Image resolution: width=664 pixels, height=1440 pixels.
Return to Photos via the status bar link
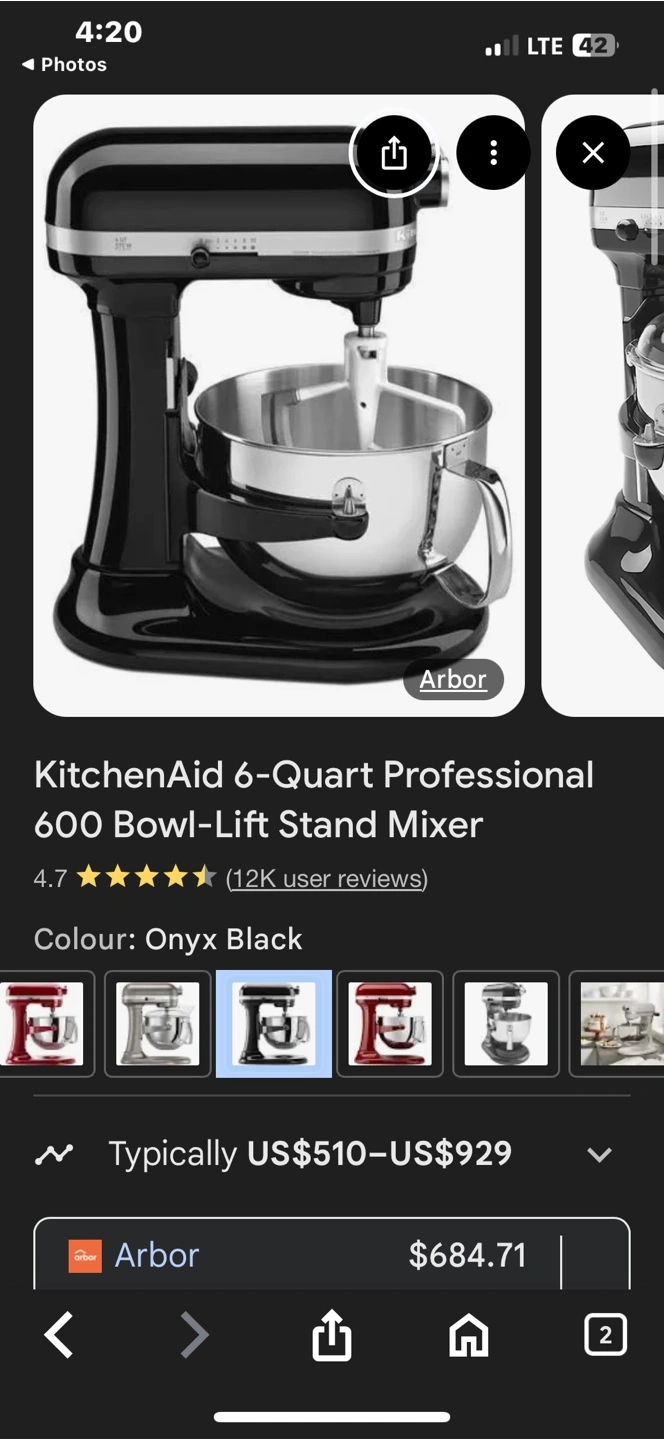64,64
